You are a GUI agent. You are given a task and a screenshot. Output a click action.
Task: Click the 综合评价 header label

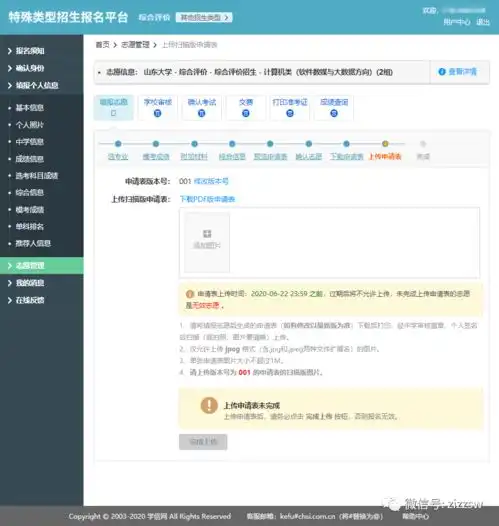tap(154, 17)
